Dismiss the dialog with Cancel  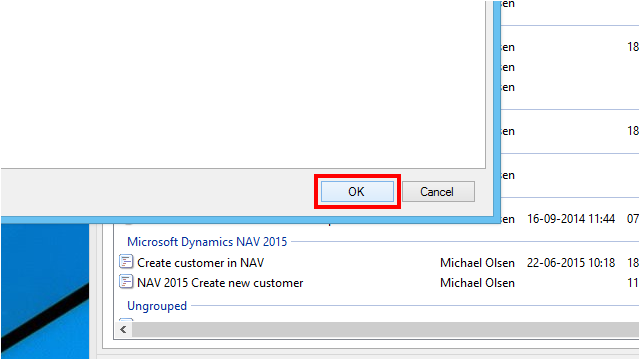click(438, 191)
